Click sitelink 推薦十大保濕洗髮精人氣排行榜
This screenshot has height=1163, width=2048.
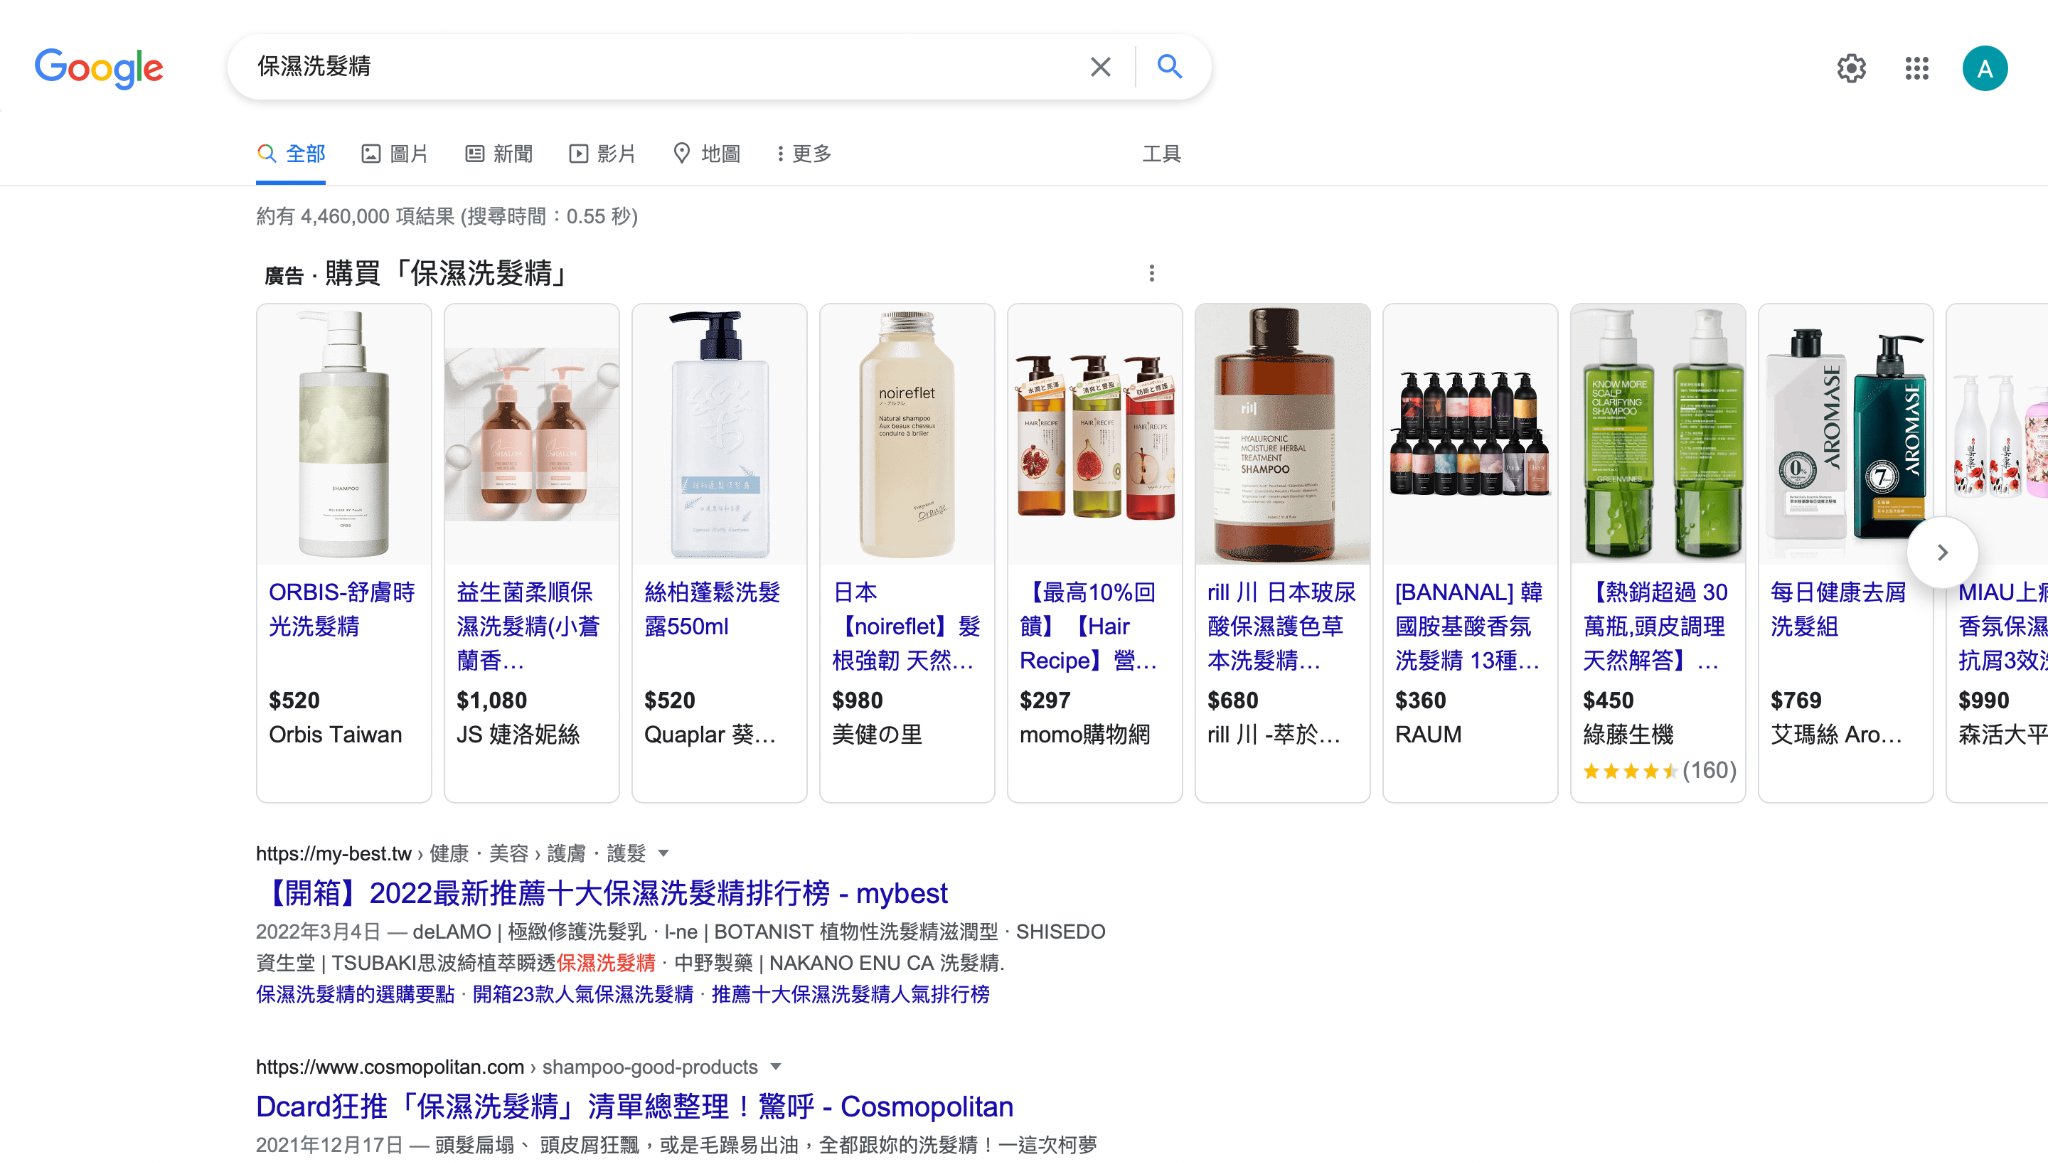tap(850, 995)
